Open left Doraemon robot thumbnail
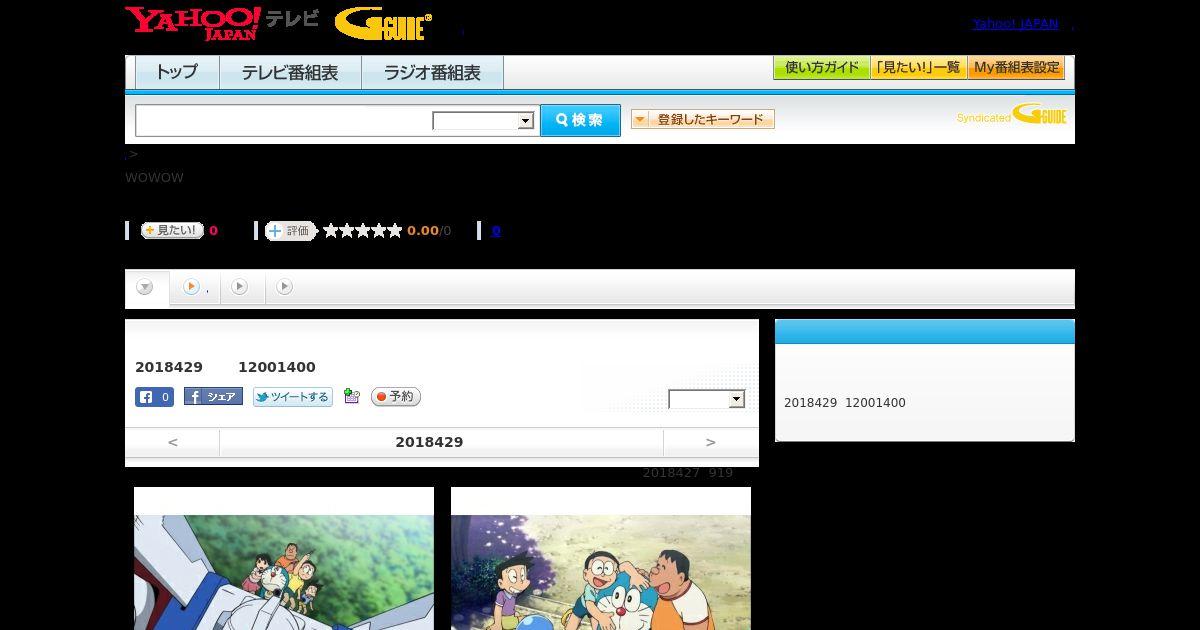Image resolution: width=1200 pixels, height=630 pixels. tap(284, 572)
